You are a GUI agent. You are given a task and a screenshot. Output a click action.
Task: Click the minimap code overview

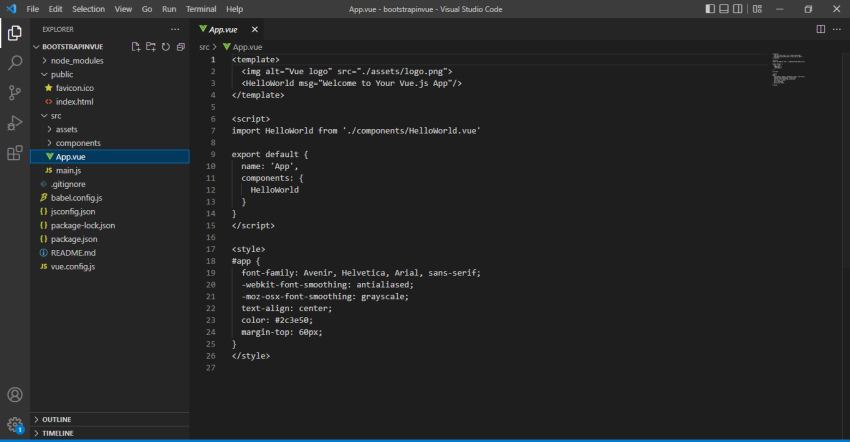(789, 69)
